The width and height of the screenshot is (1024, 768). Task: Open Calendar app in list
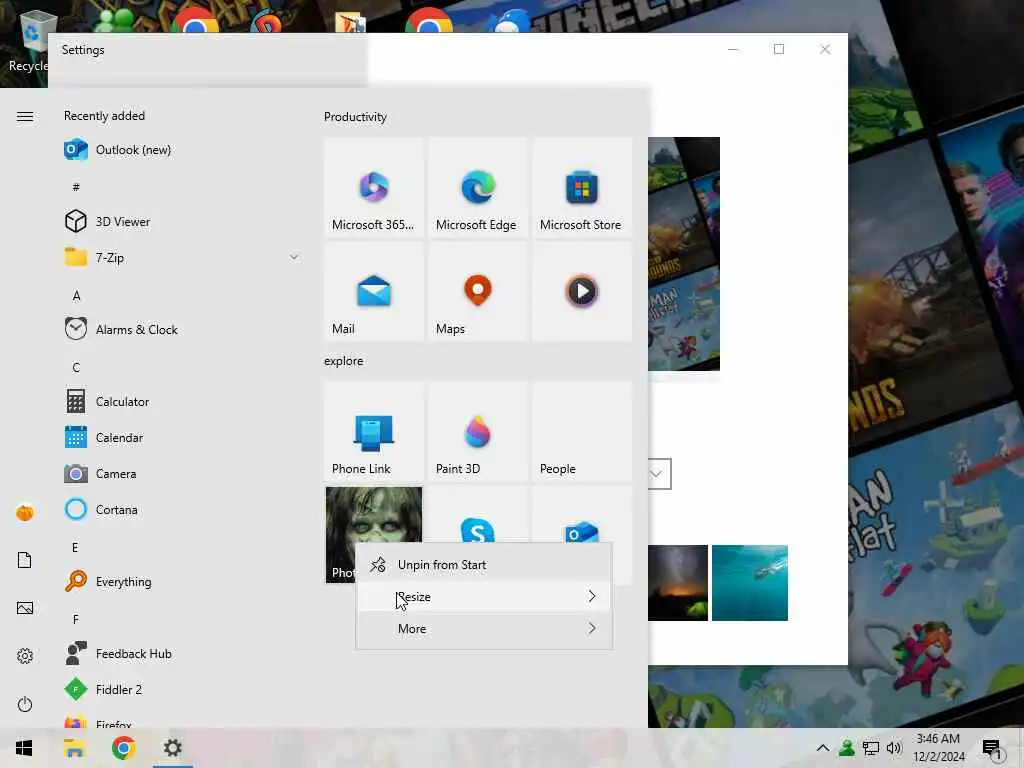click(x=182, y=438)
